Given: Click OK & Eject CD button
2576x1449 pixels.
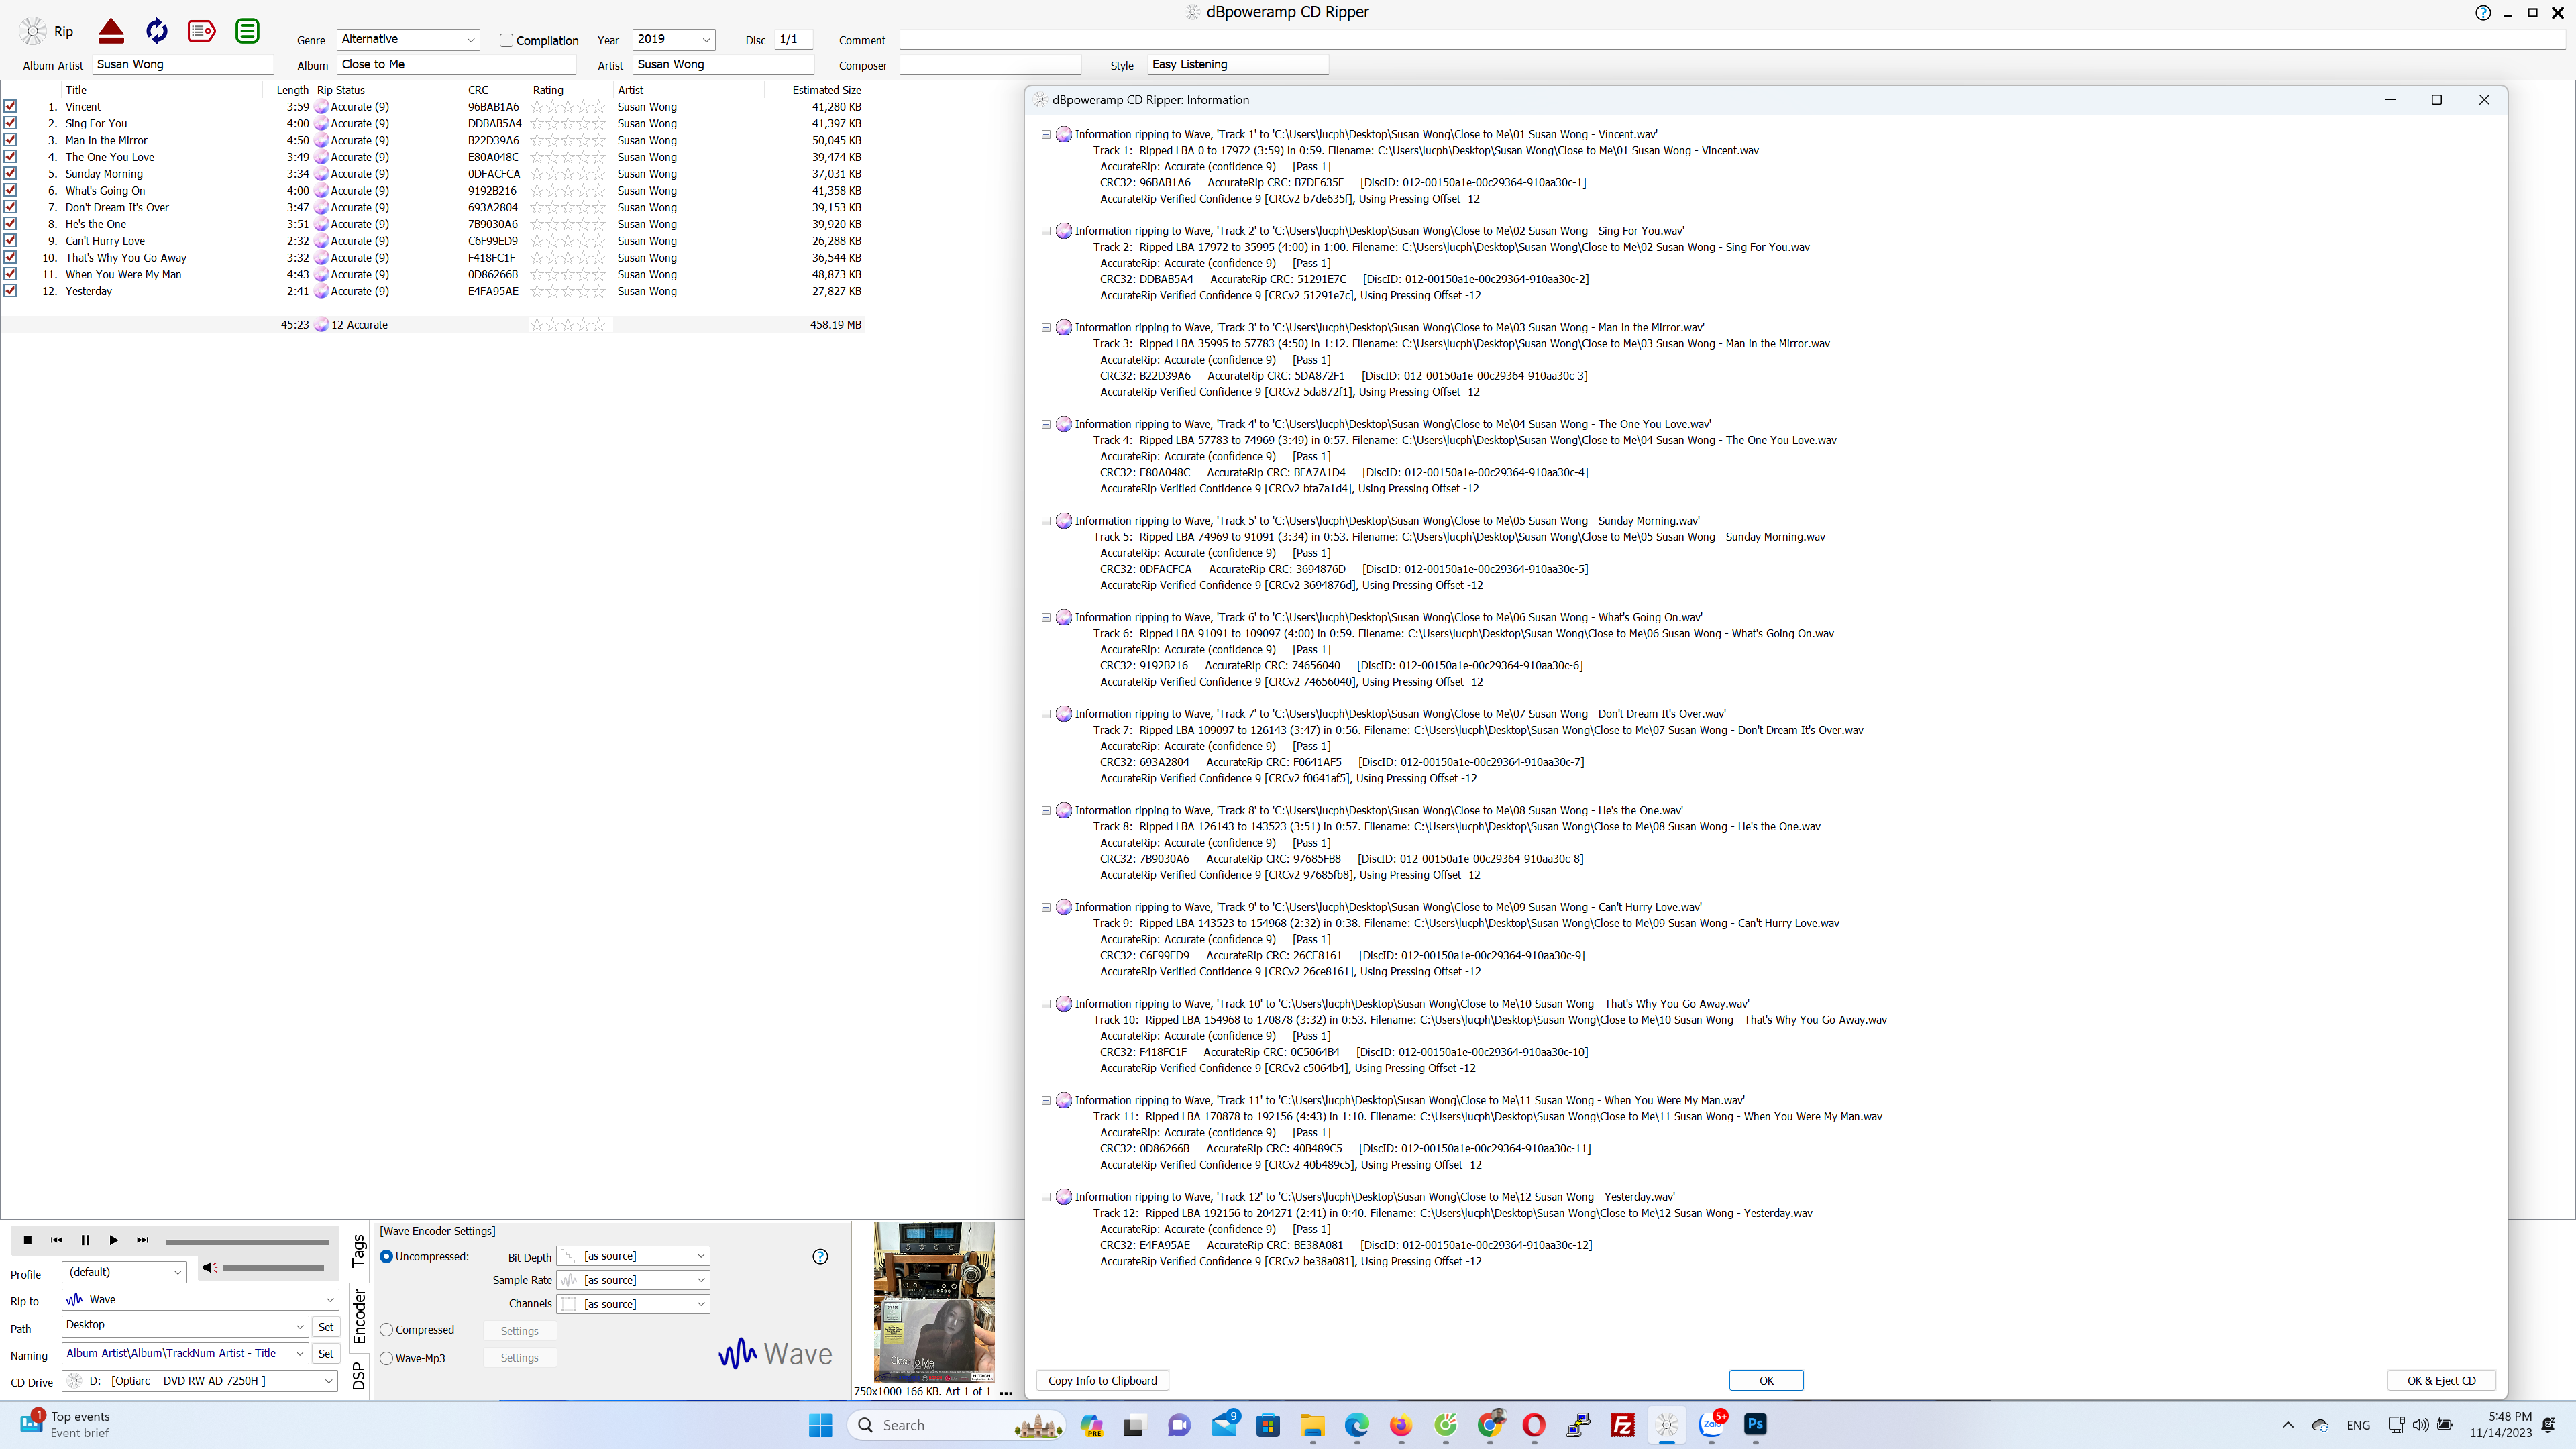Looking at the screenshot, I should pyautogui.click(x=2441, y=1381).
